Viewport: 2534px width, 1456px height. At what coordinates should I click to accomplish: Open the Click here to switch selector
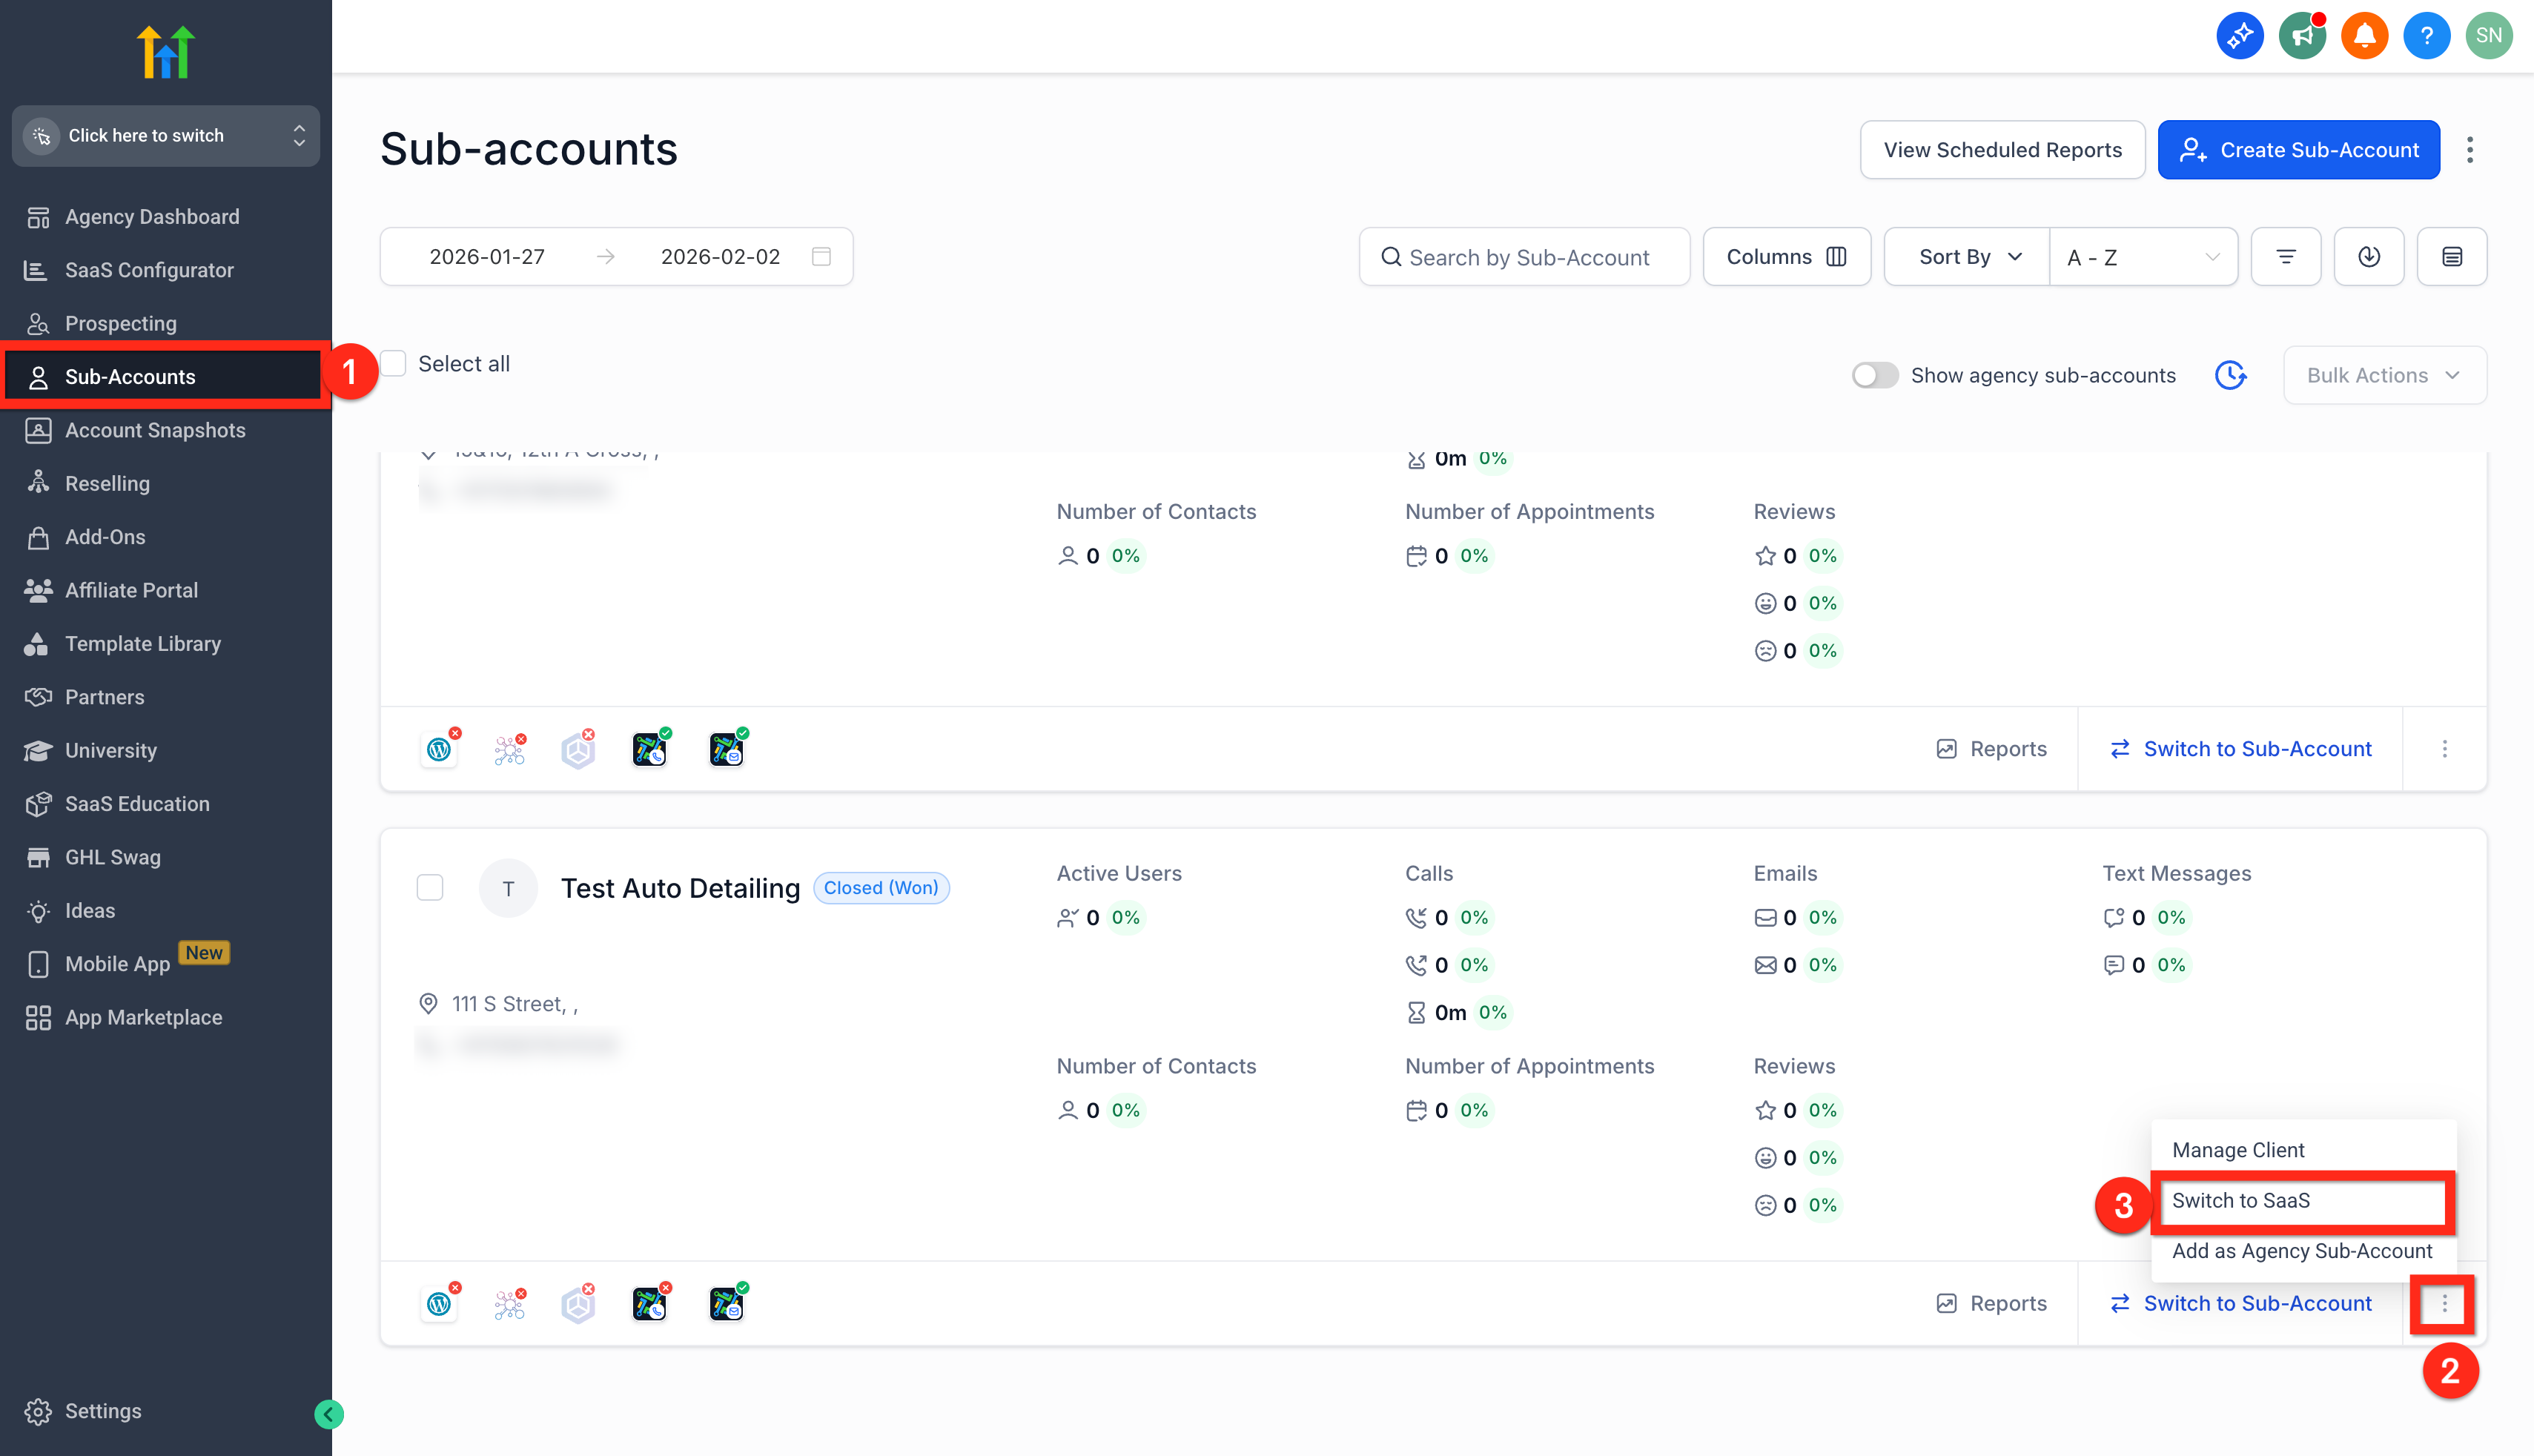pos(166,135)
